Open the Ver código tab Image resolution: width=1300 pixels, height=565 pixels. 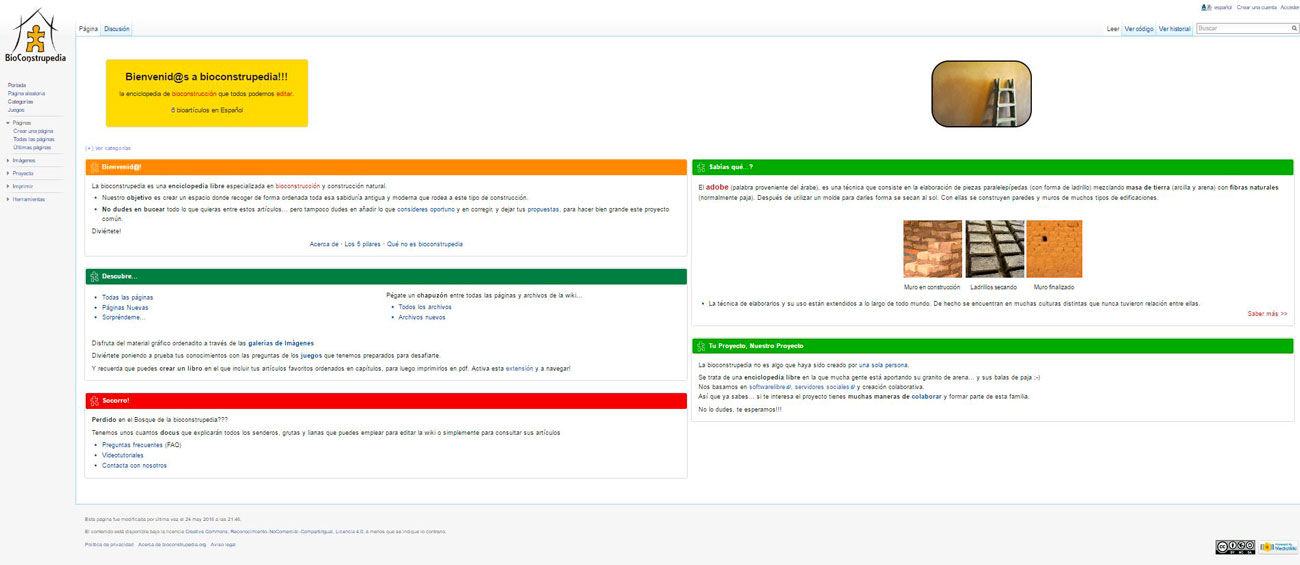pos(1138,29)
